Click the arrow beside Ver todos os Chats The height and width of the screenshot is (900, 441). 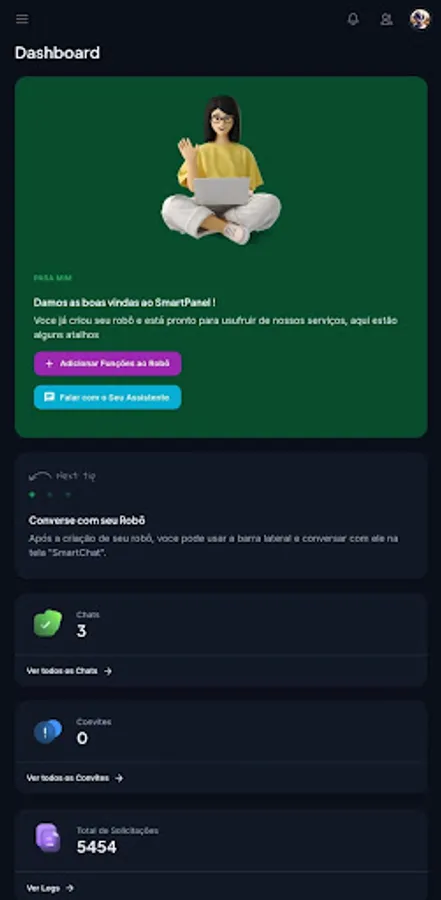click(108, 671)
